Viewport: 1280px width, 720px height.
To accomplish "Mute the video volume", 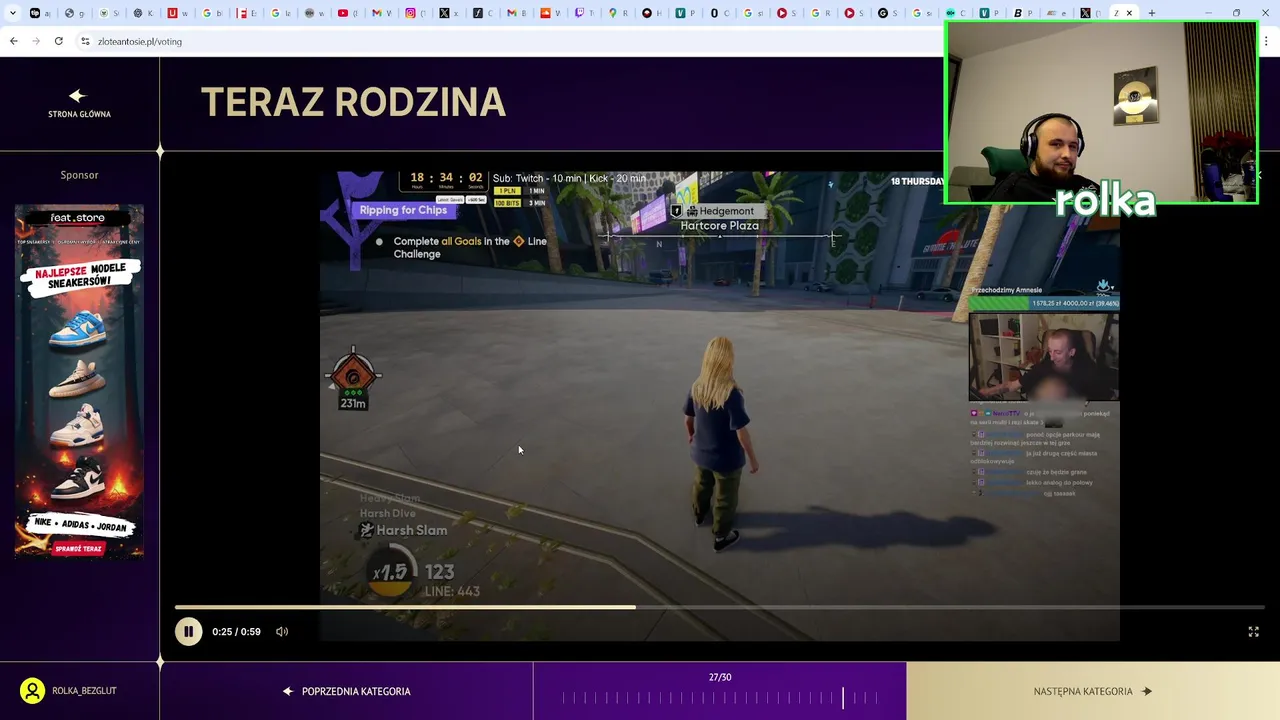I will pyautogui.click(x=282, y=631).
